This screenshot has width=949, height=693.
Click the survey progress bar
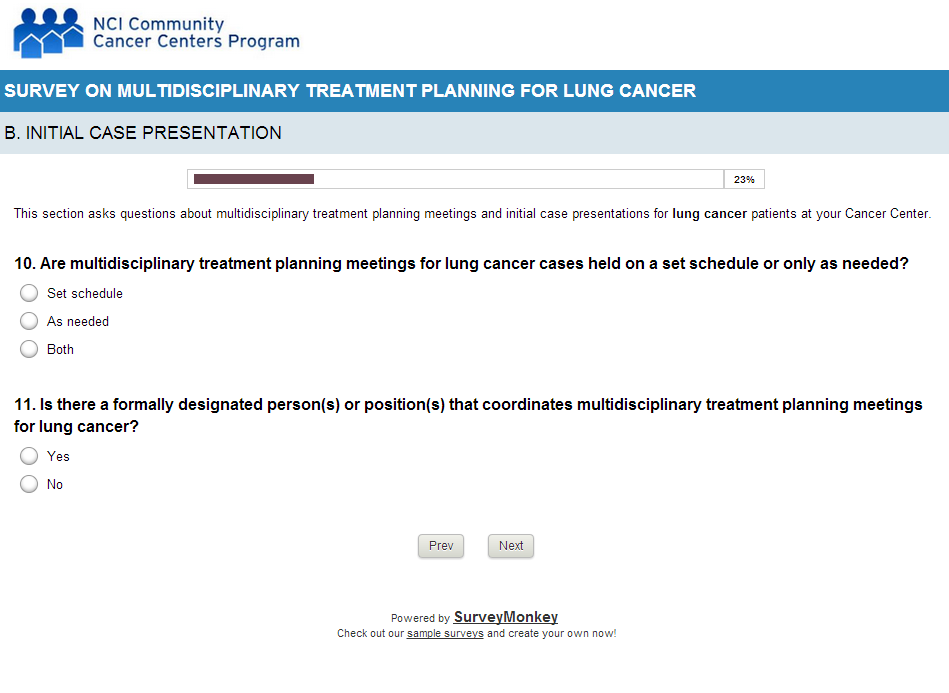pos(455,179)
